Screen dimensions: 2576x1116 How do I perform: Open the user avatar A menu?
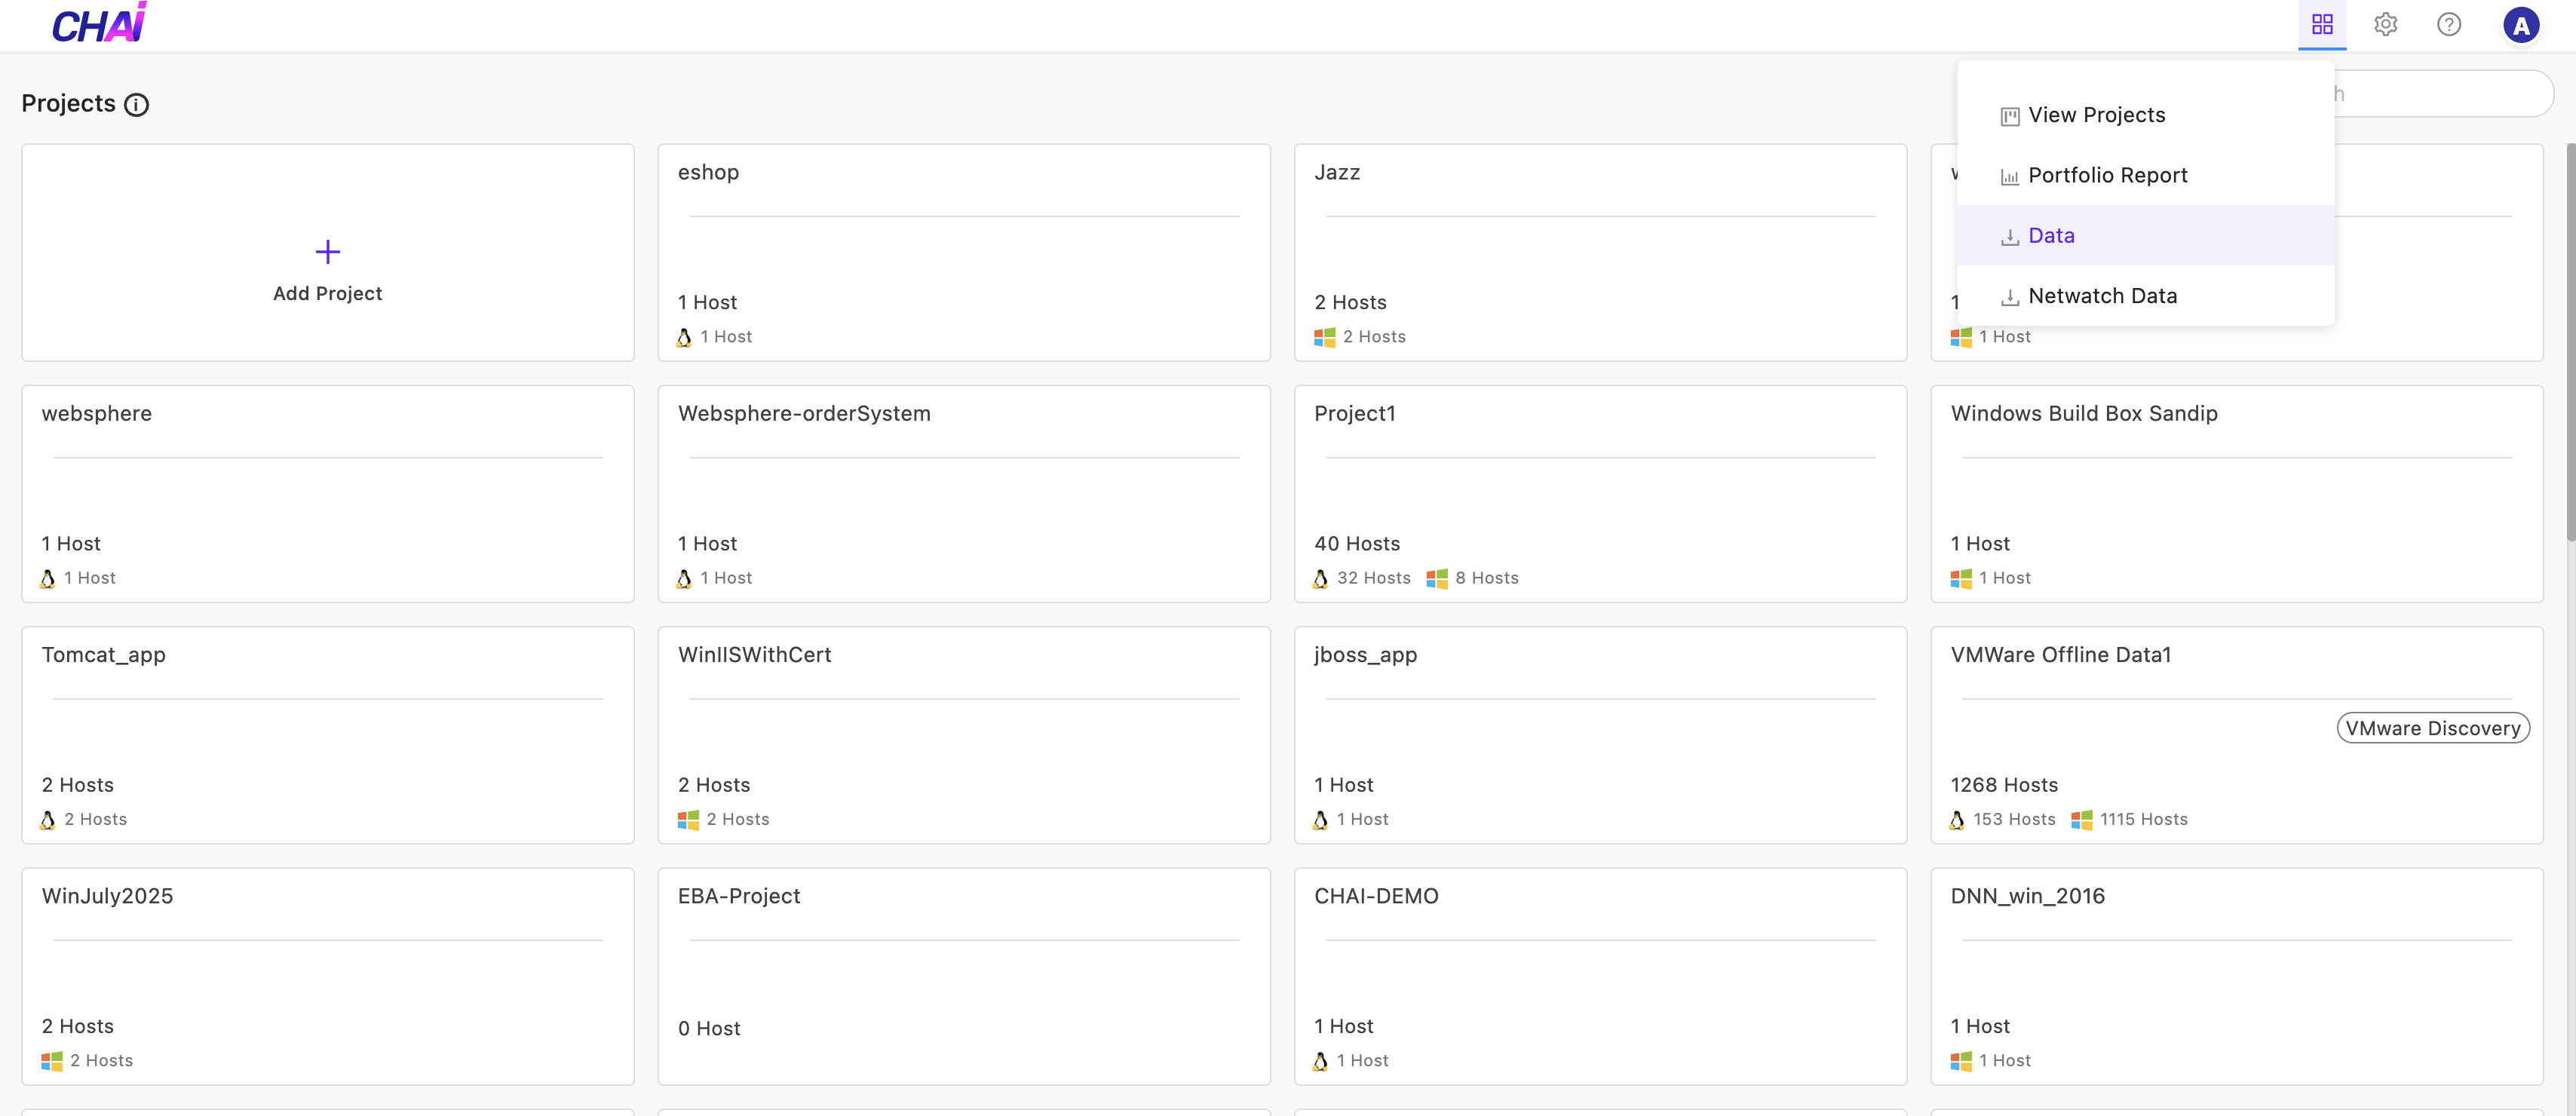[2520, 25]
